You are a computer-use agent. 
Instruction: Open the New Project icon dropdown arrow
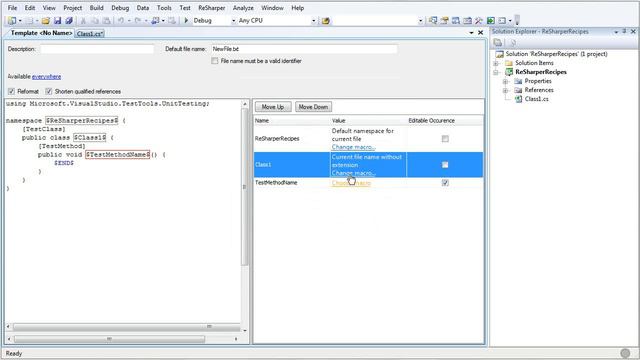(x=20, y=20)
